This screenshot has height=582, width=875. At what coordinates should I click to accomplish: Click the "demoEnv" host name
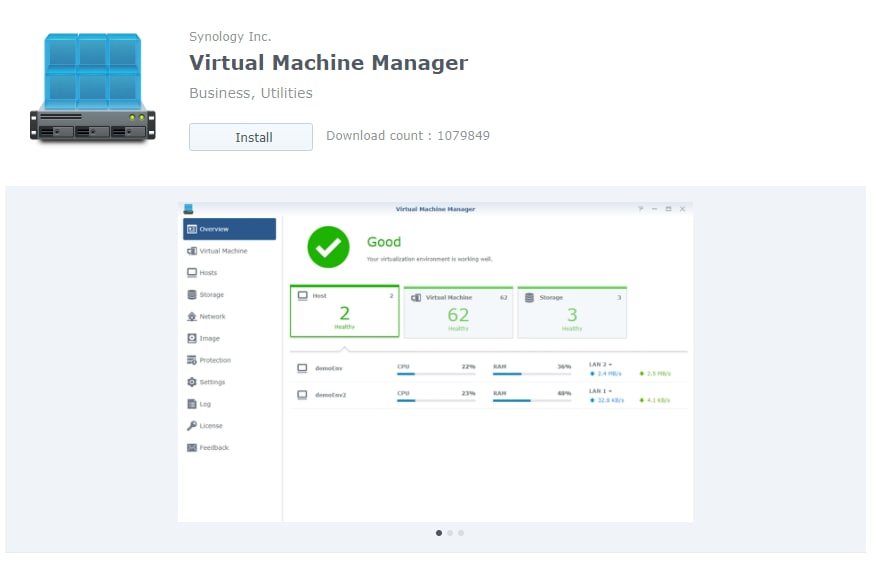click(x=329, y=368)
